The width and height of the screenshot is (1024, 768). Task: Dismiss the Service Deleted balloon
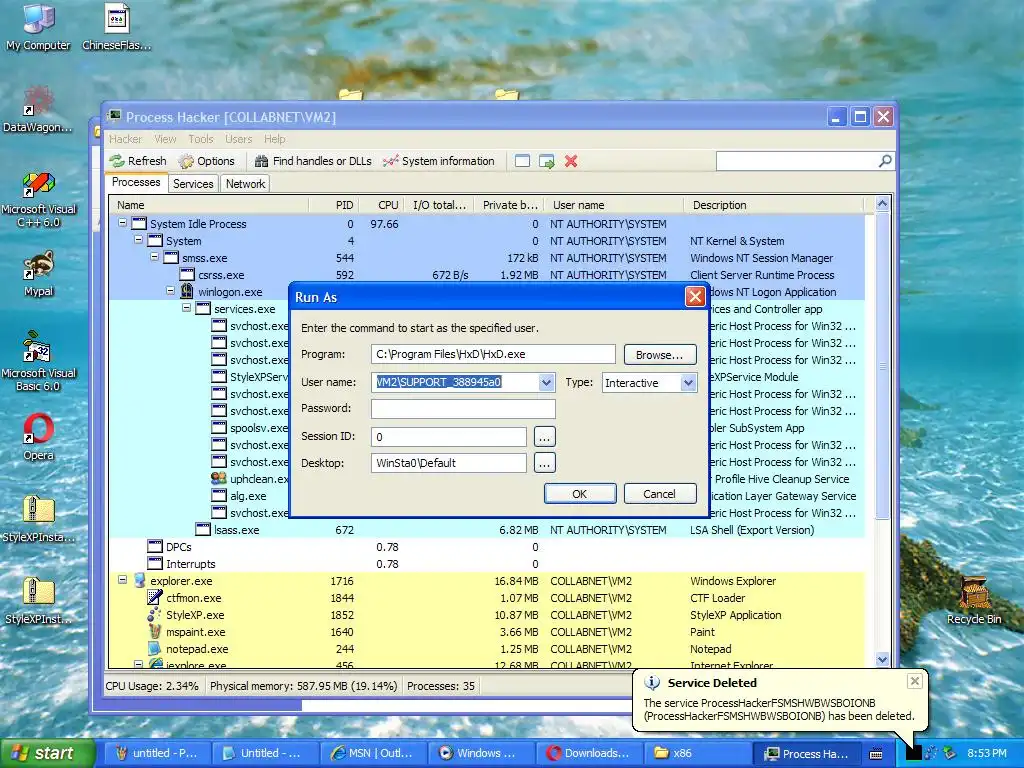coord(914,681)
